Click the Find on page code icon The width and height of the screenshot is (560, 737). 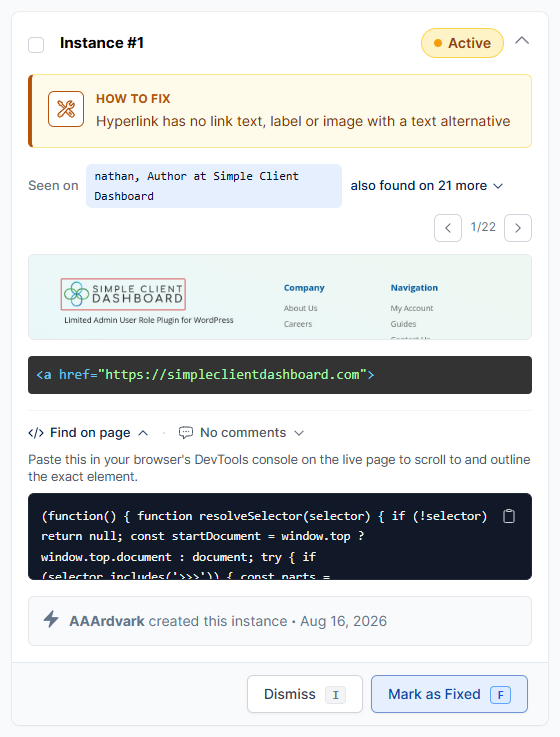click(x=36, y=432)
